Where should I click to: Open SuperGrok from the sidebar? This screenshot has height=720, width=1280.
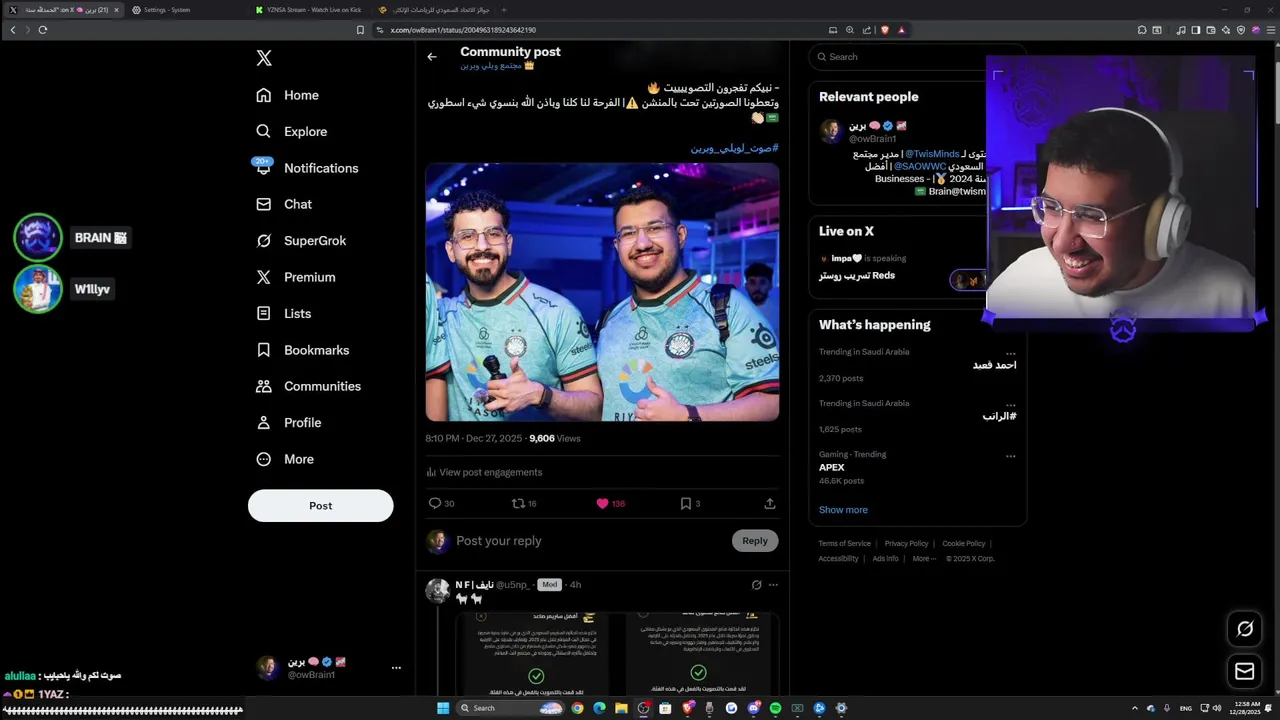click(301, 241)
